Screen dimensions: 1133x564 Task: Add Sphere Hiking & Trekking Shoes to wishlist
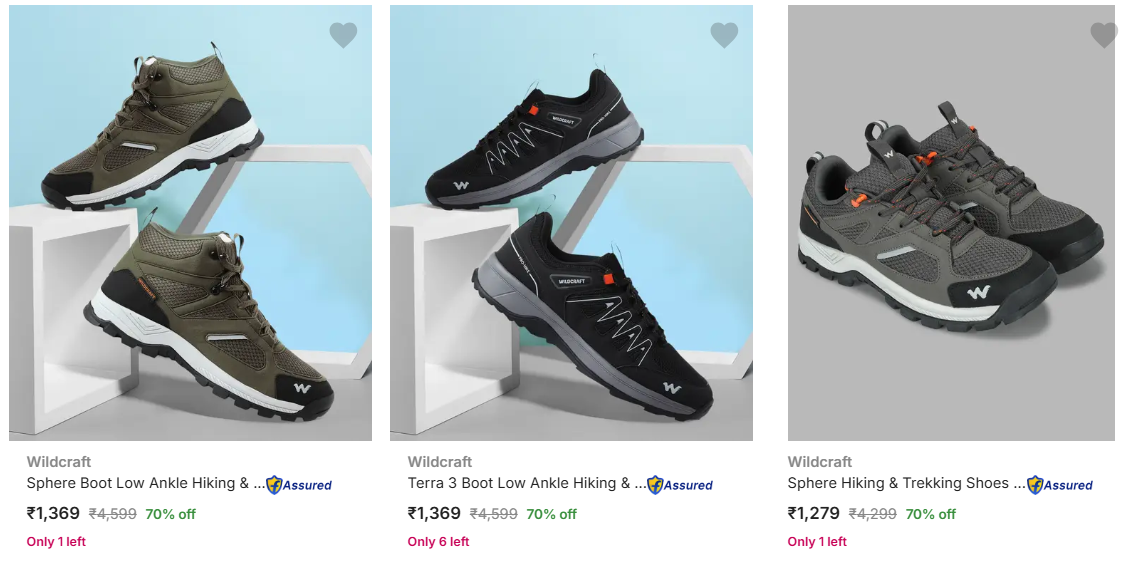1103,36
